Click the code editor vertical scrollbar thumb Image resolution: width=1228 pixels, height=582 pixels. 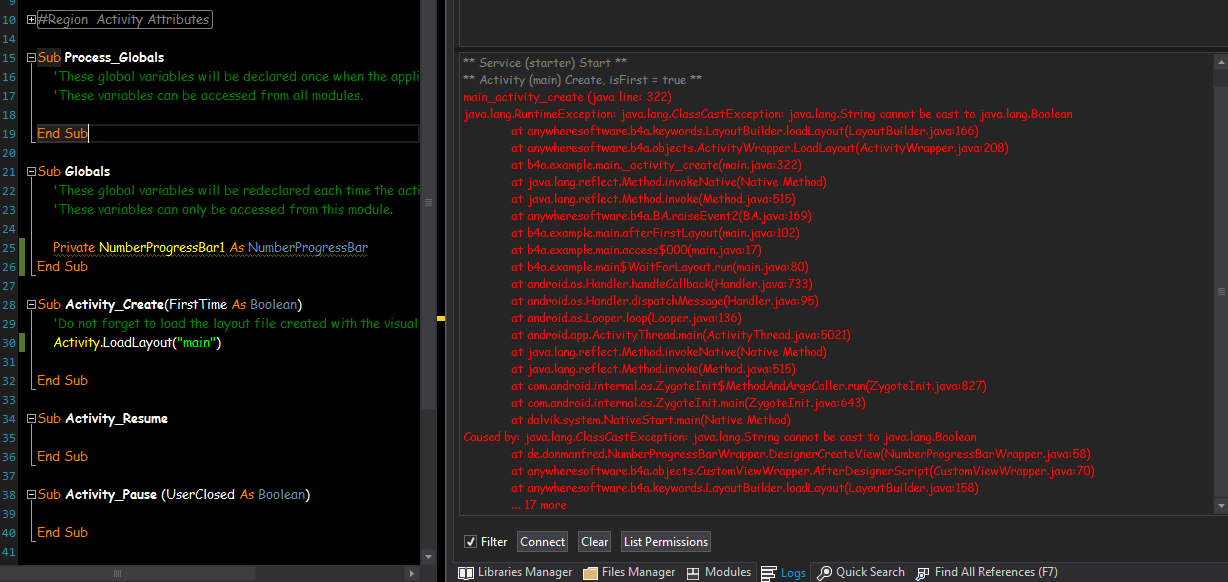click(428, 202)
